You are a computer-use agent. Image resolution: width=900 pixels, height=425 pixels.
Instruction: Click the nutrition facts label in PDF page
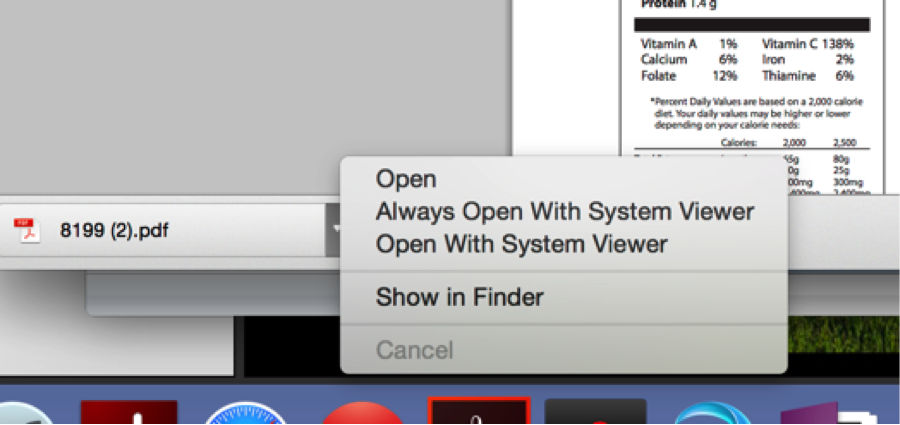click(754, 86)
